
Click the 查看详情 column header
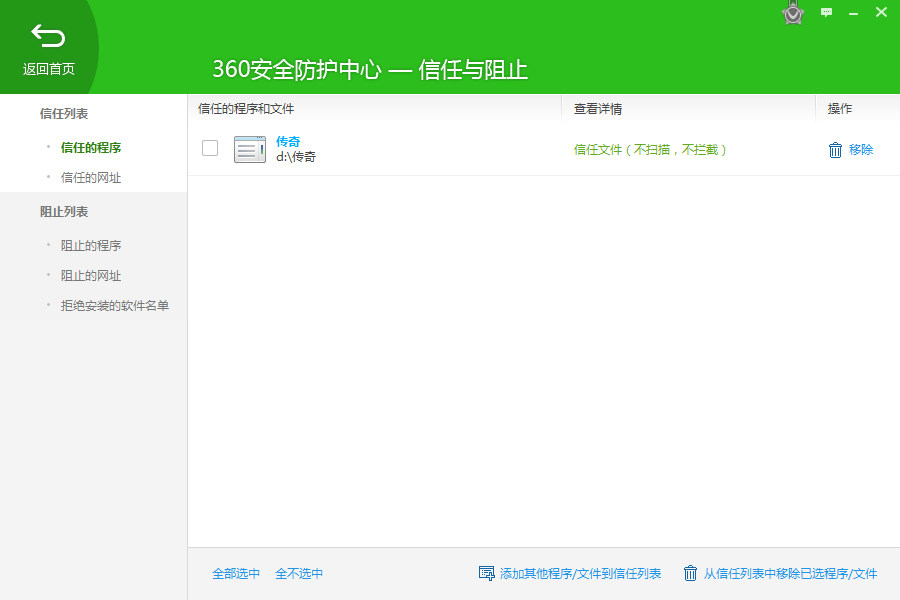point(598,109)
